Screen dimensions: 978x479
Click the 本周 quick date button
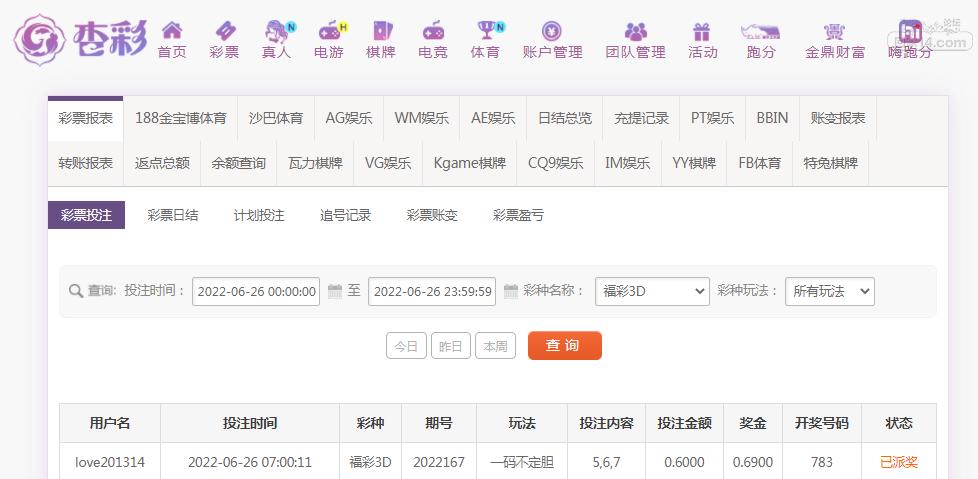click(495, 346)
